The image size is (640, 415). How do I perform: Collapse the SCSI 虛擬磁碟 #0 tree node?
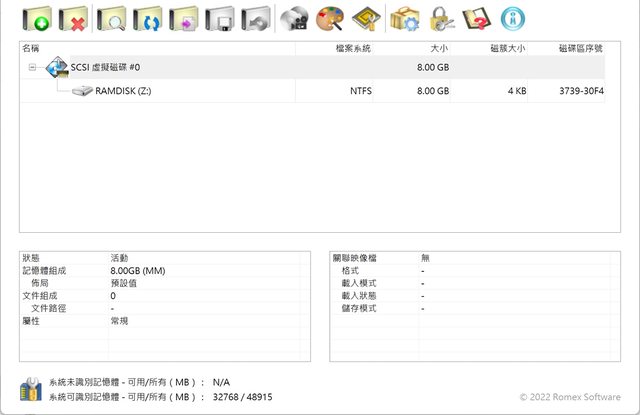click(33, 68)
